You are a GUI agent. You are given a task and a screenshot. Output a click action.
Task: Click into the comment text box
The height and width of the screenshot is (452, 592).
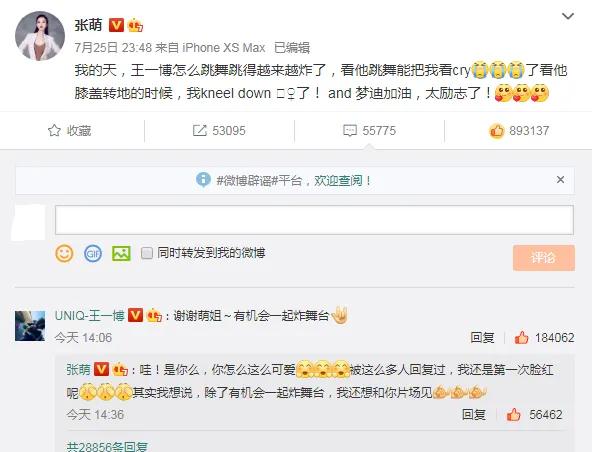click(314, 220)
